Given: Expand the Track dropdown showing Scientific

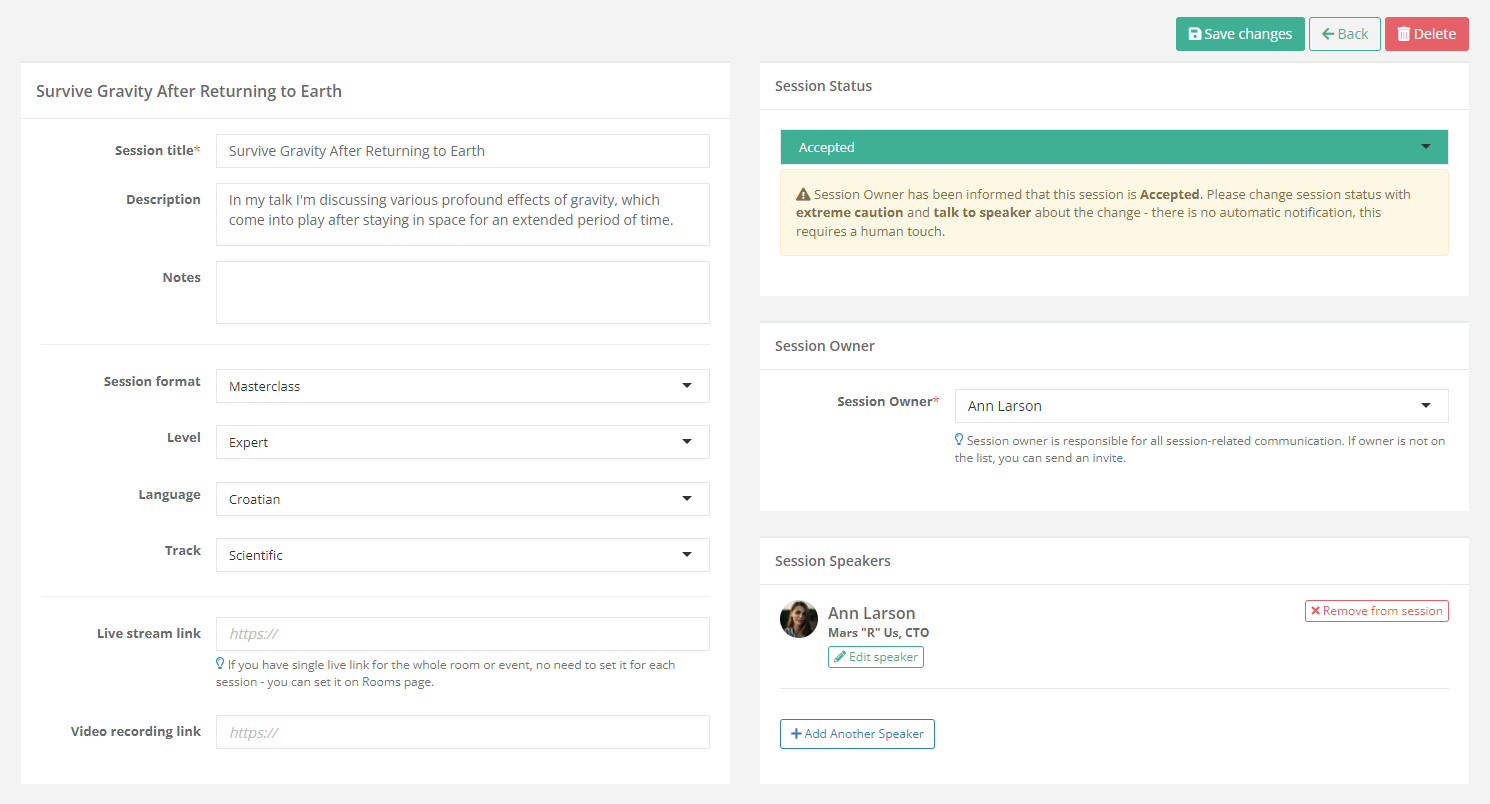Looking at the screenshot, I should (x=462, y=555).
